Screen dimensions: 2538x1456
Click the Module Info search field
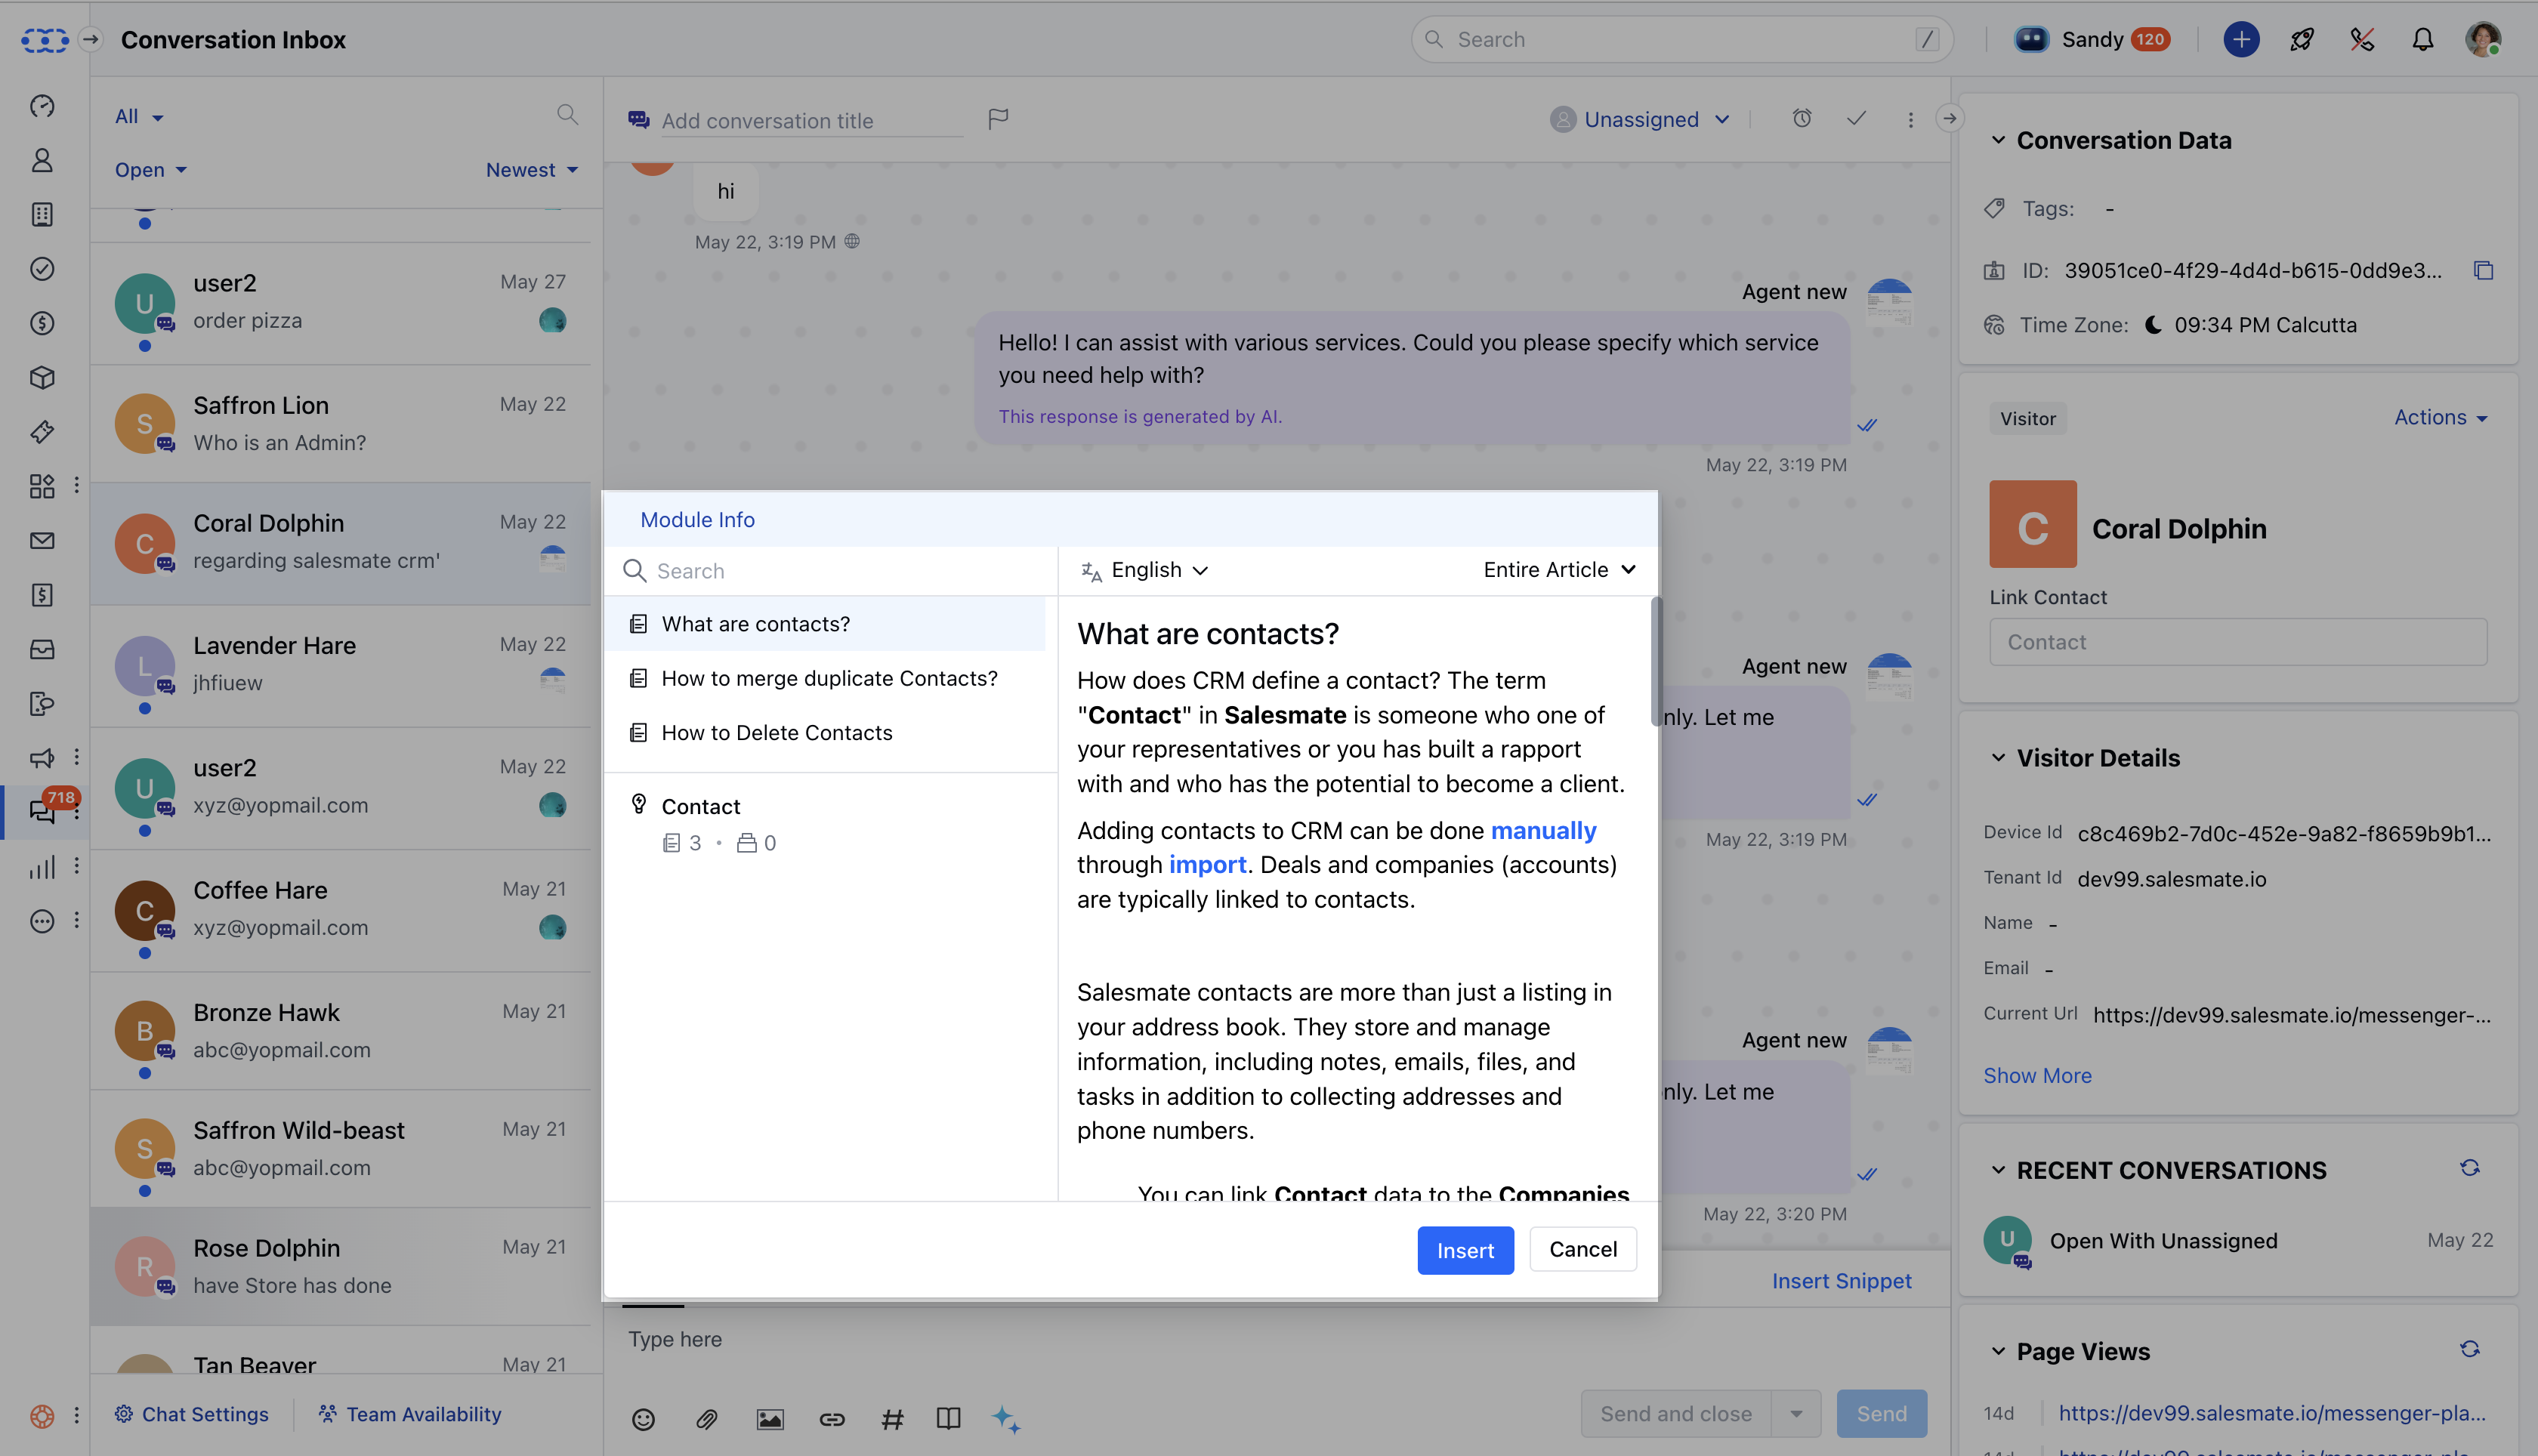[830, 571]
